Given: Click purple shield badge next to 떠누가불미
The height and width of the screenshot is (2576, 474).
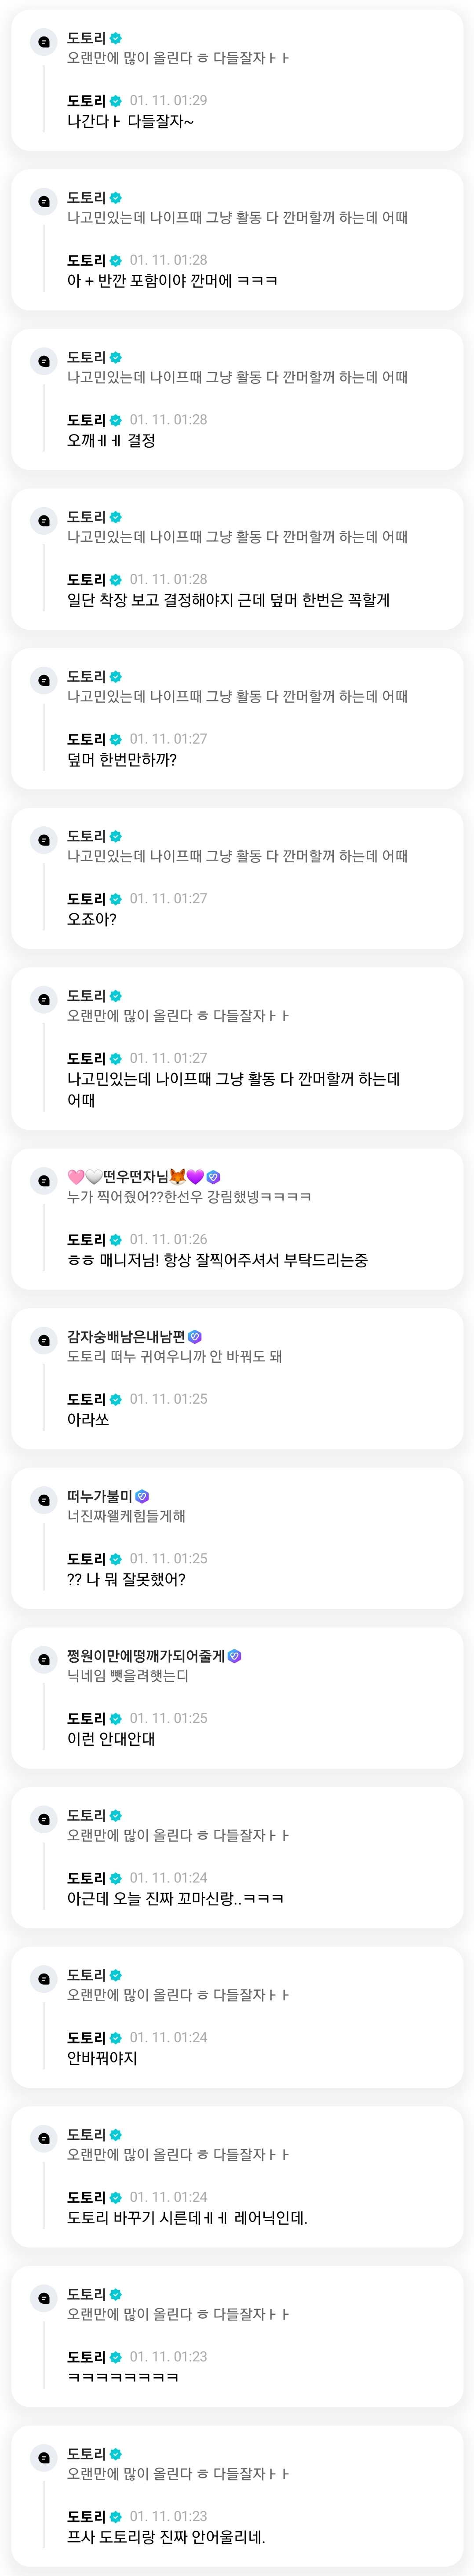Looking at the screenshot, I should [x=142, y=1496].
